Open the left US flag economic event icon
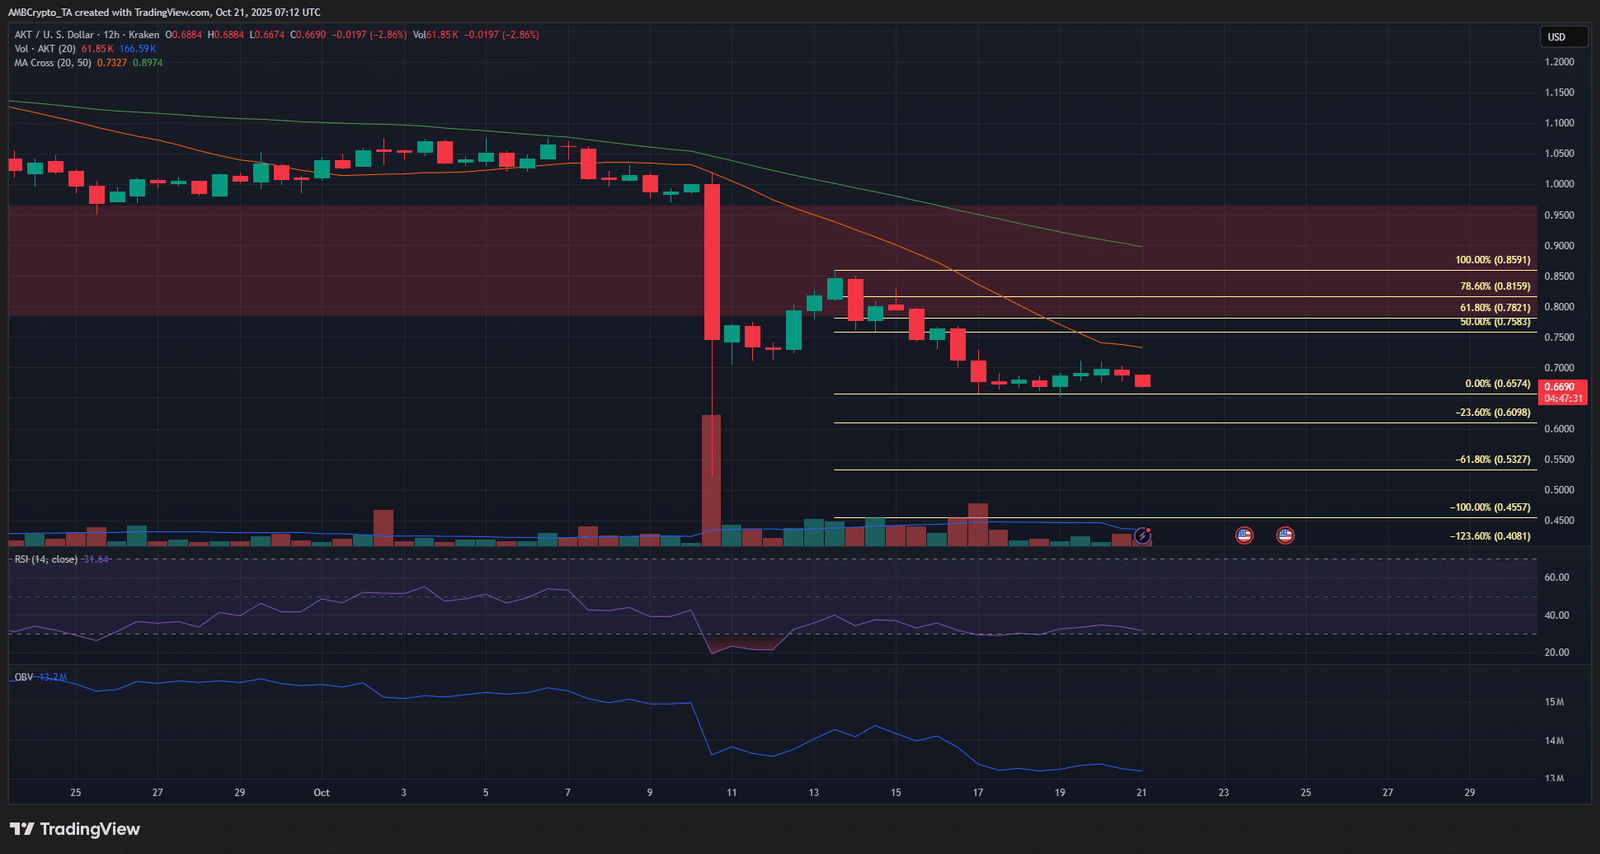 coord(1244,536)
